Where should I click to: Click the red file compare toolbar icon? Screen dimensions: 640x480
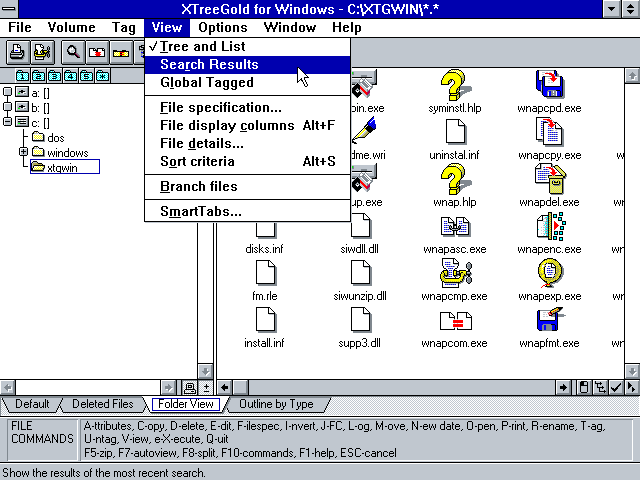click(97, 52)
